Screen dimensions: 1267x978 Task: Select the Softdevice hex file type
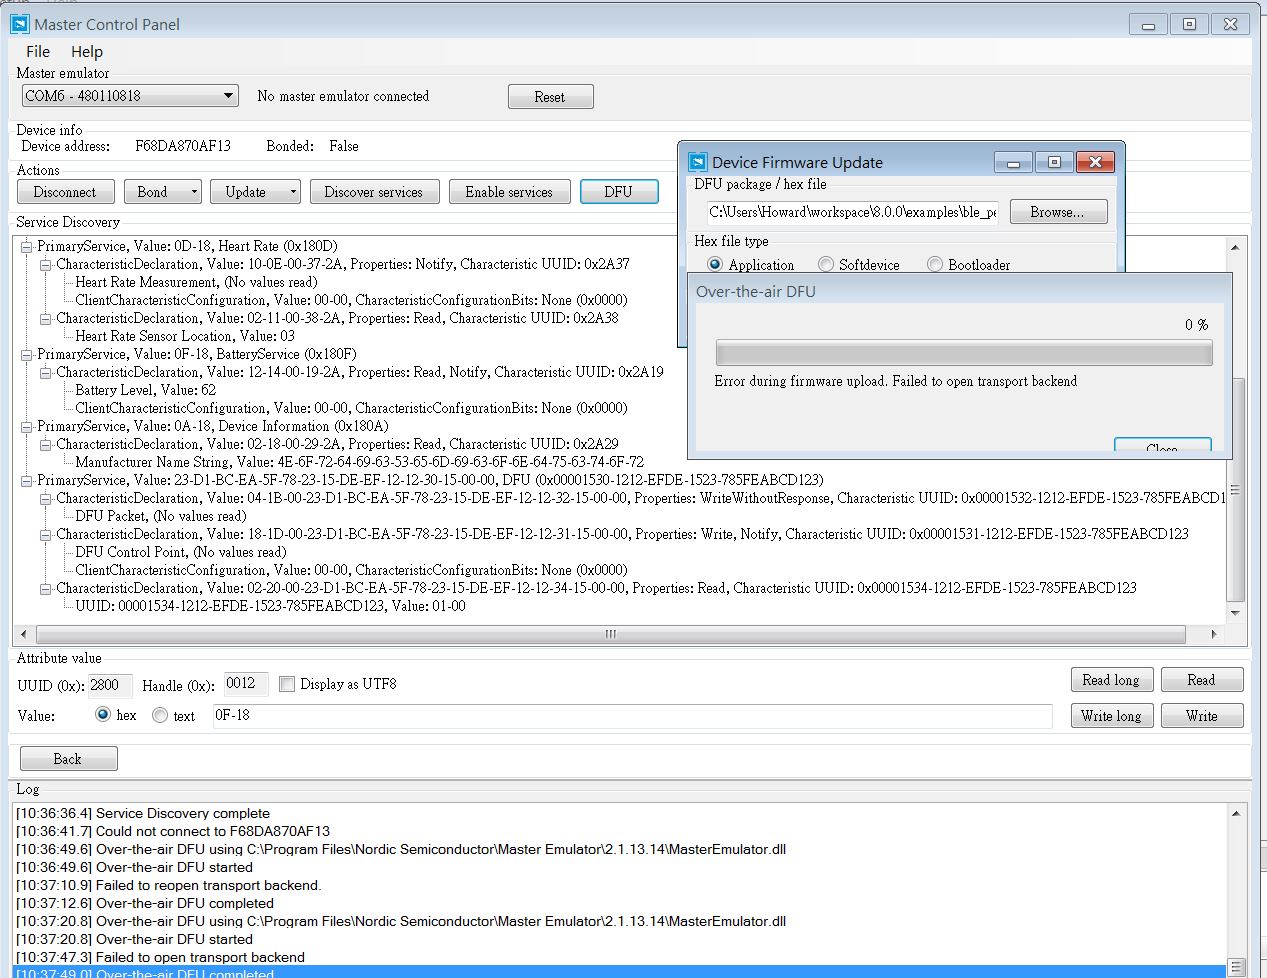[x=825, y=265]
